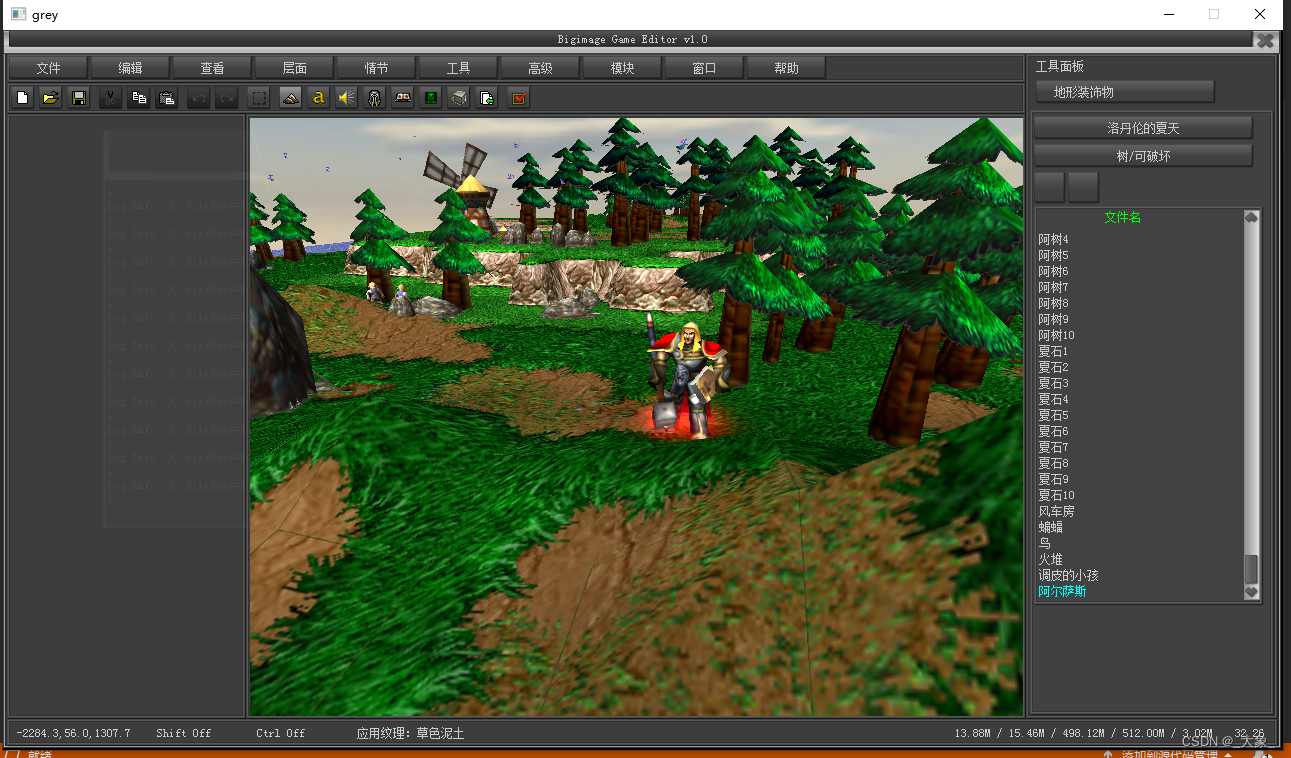Select the dashed selection rectangle tool

[259, 98]
